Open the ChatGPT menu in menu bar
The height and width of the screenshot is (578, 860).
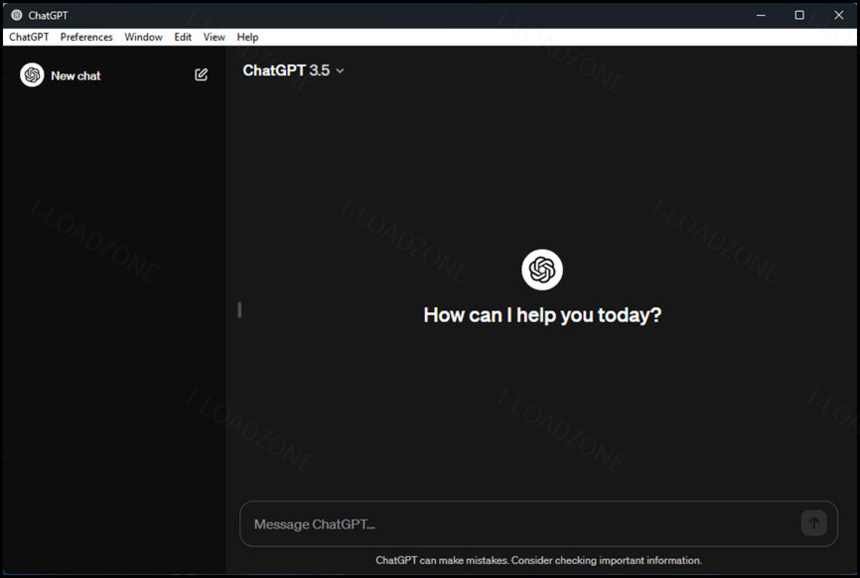29,37
